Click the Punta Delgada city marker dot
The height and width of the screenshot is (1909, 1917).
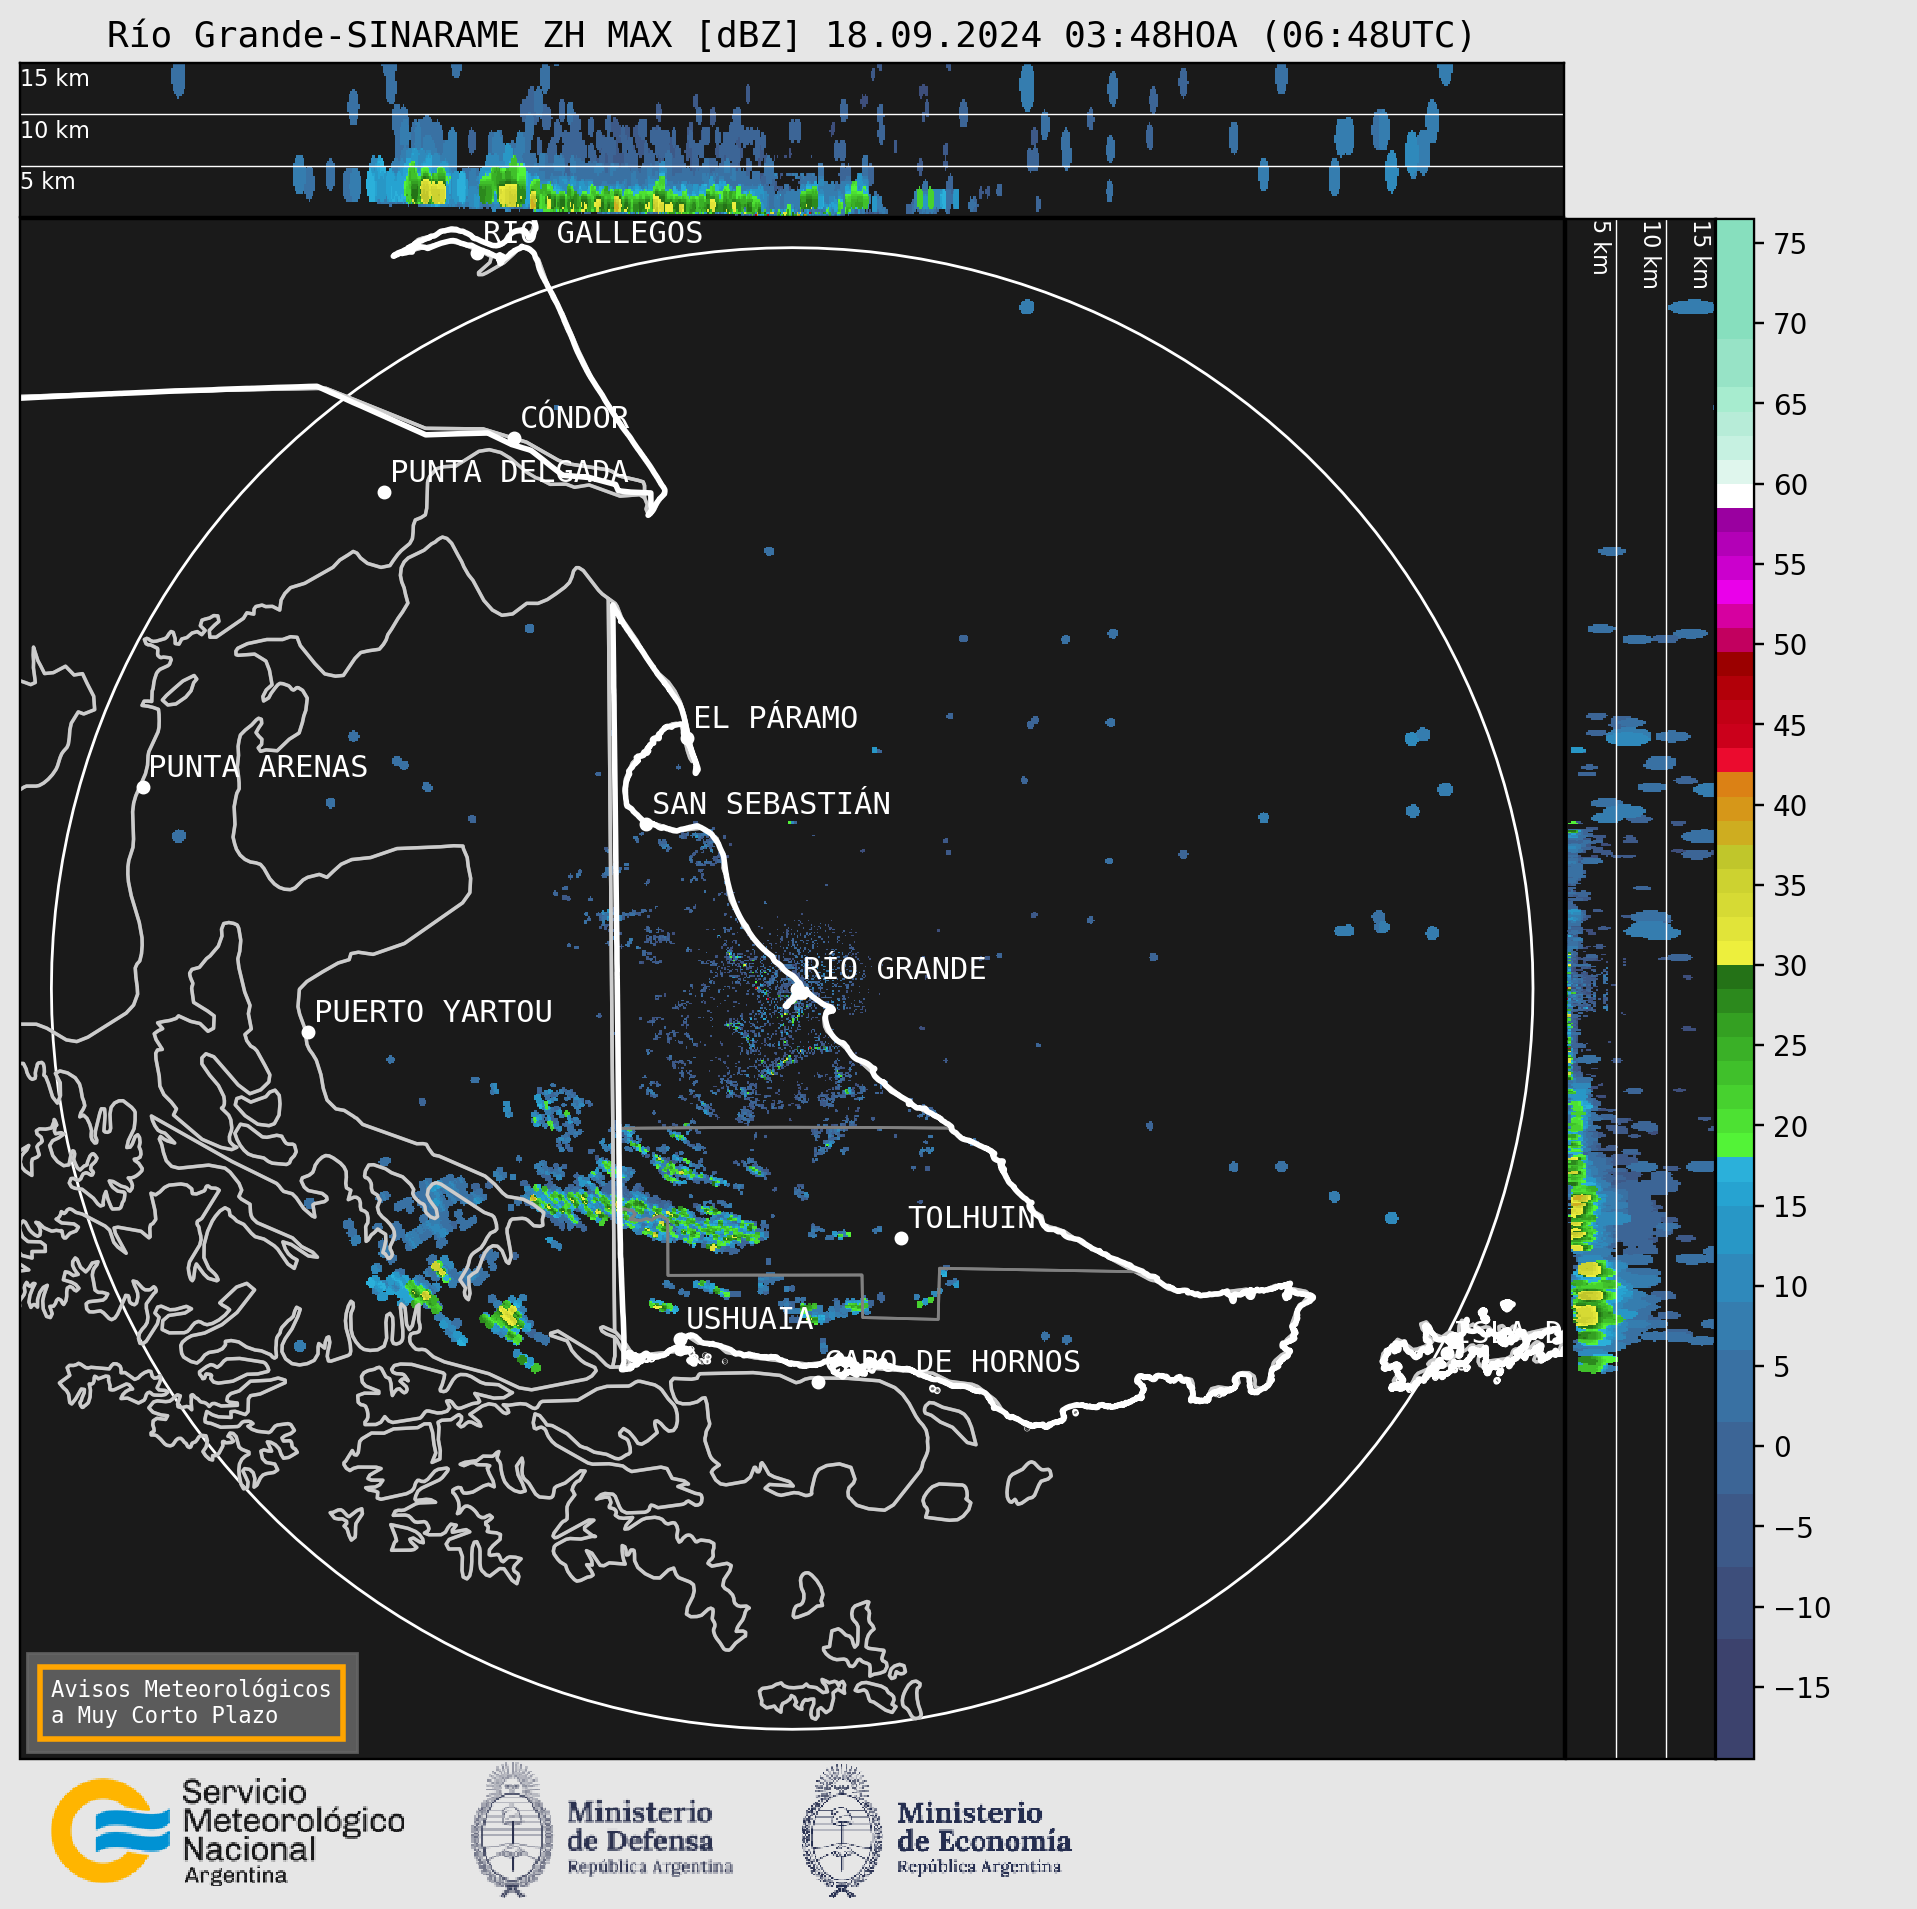[x=384, y=492]
